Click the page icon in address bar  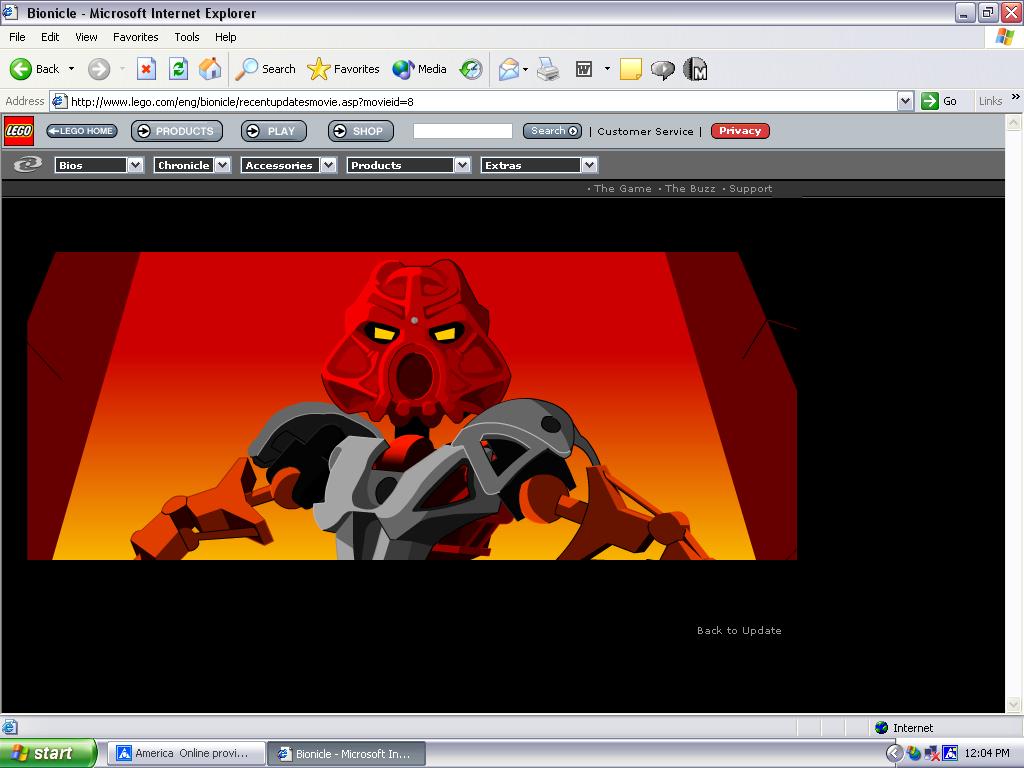tap(59, 101)
